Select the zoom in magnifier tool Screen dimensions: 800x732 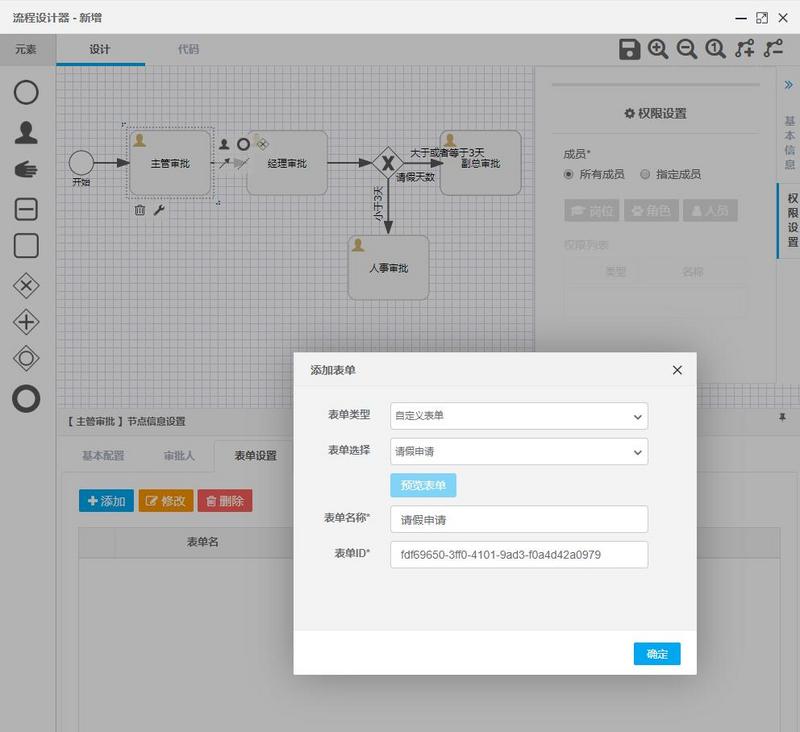click(659, 48)
